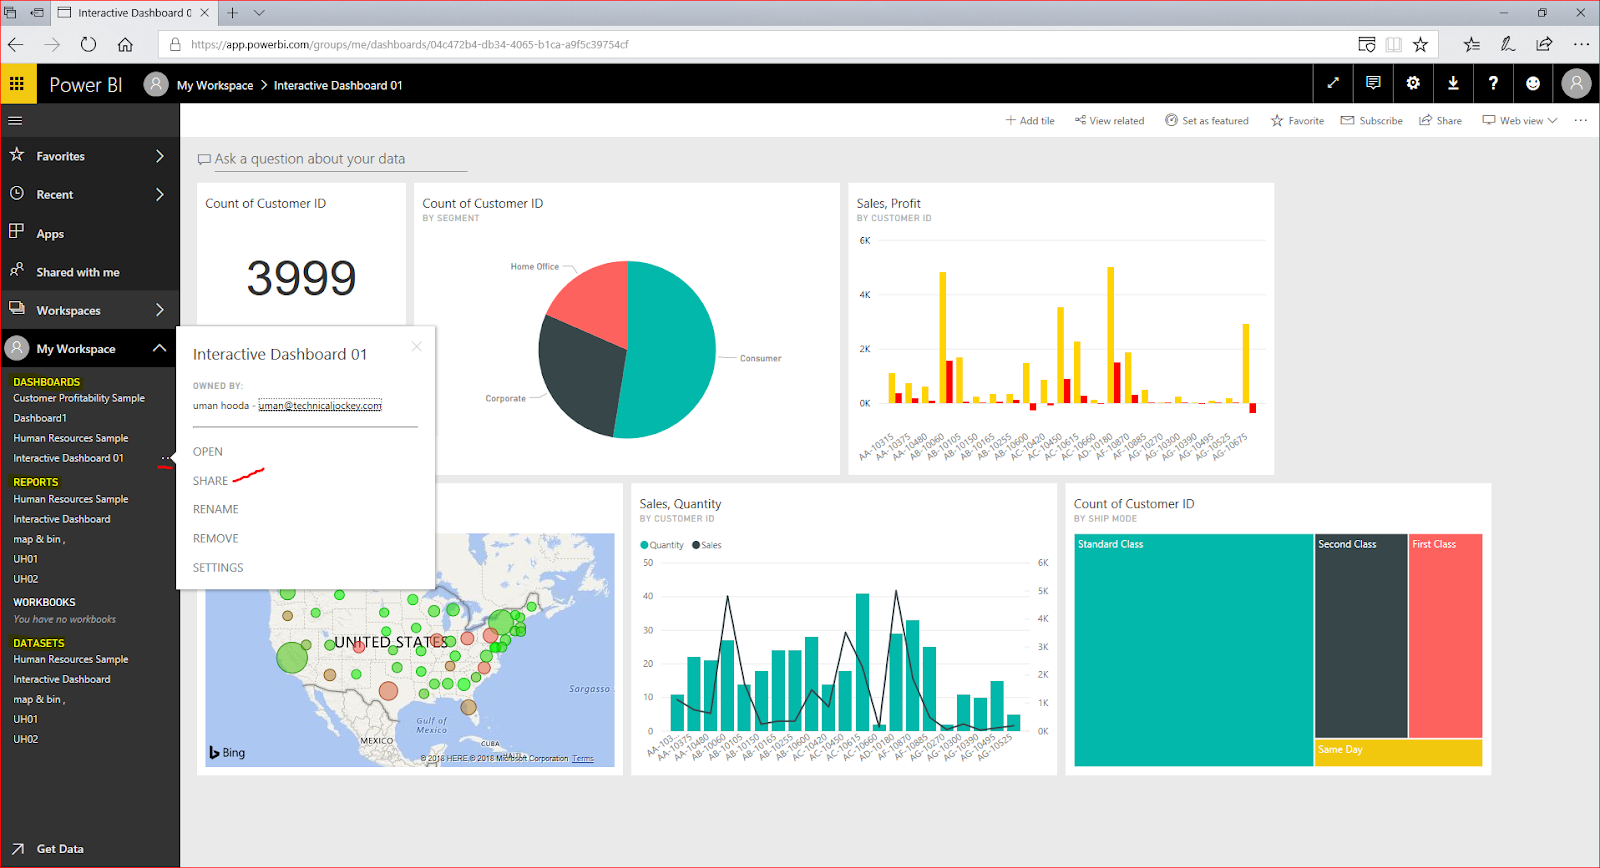
Task: Click Share in dashboard toolbar
Action: 1440,120
